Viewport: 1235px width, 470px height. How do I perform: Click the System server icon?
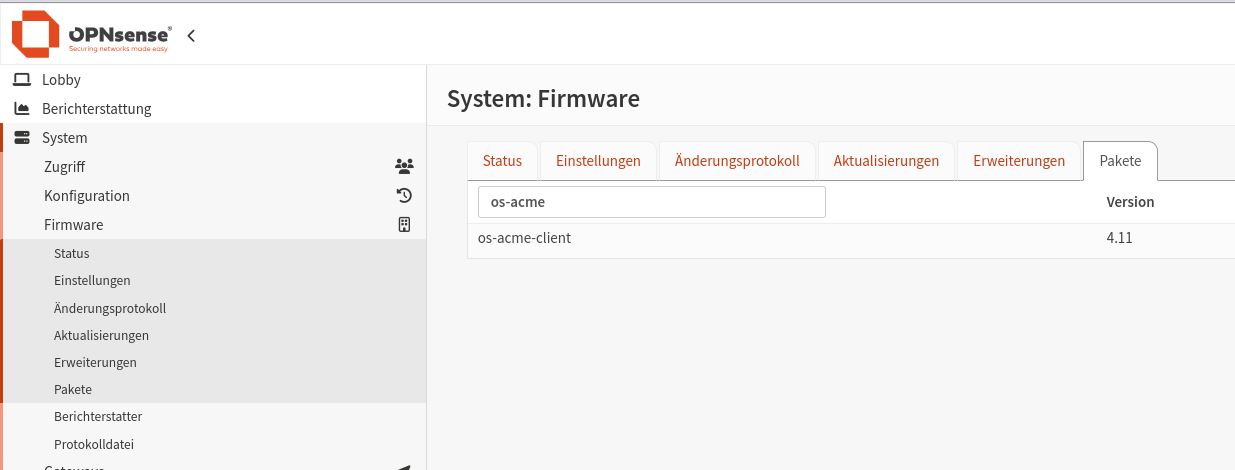click(22, 138)
